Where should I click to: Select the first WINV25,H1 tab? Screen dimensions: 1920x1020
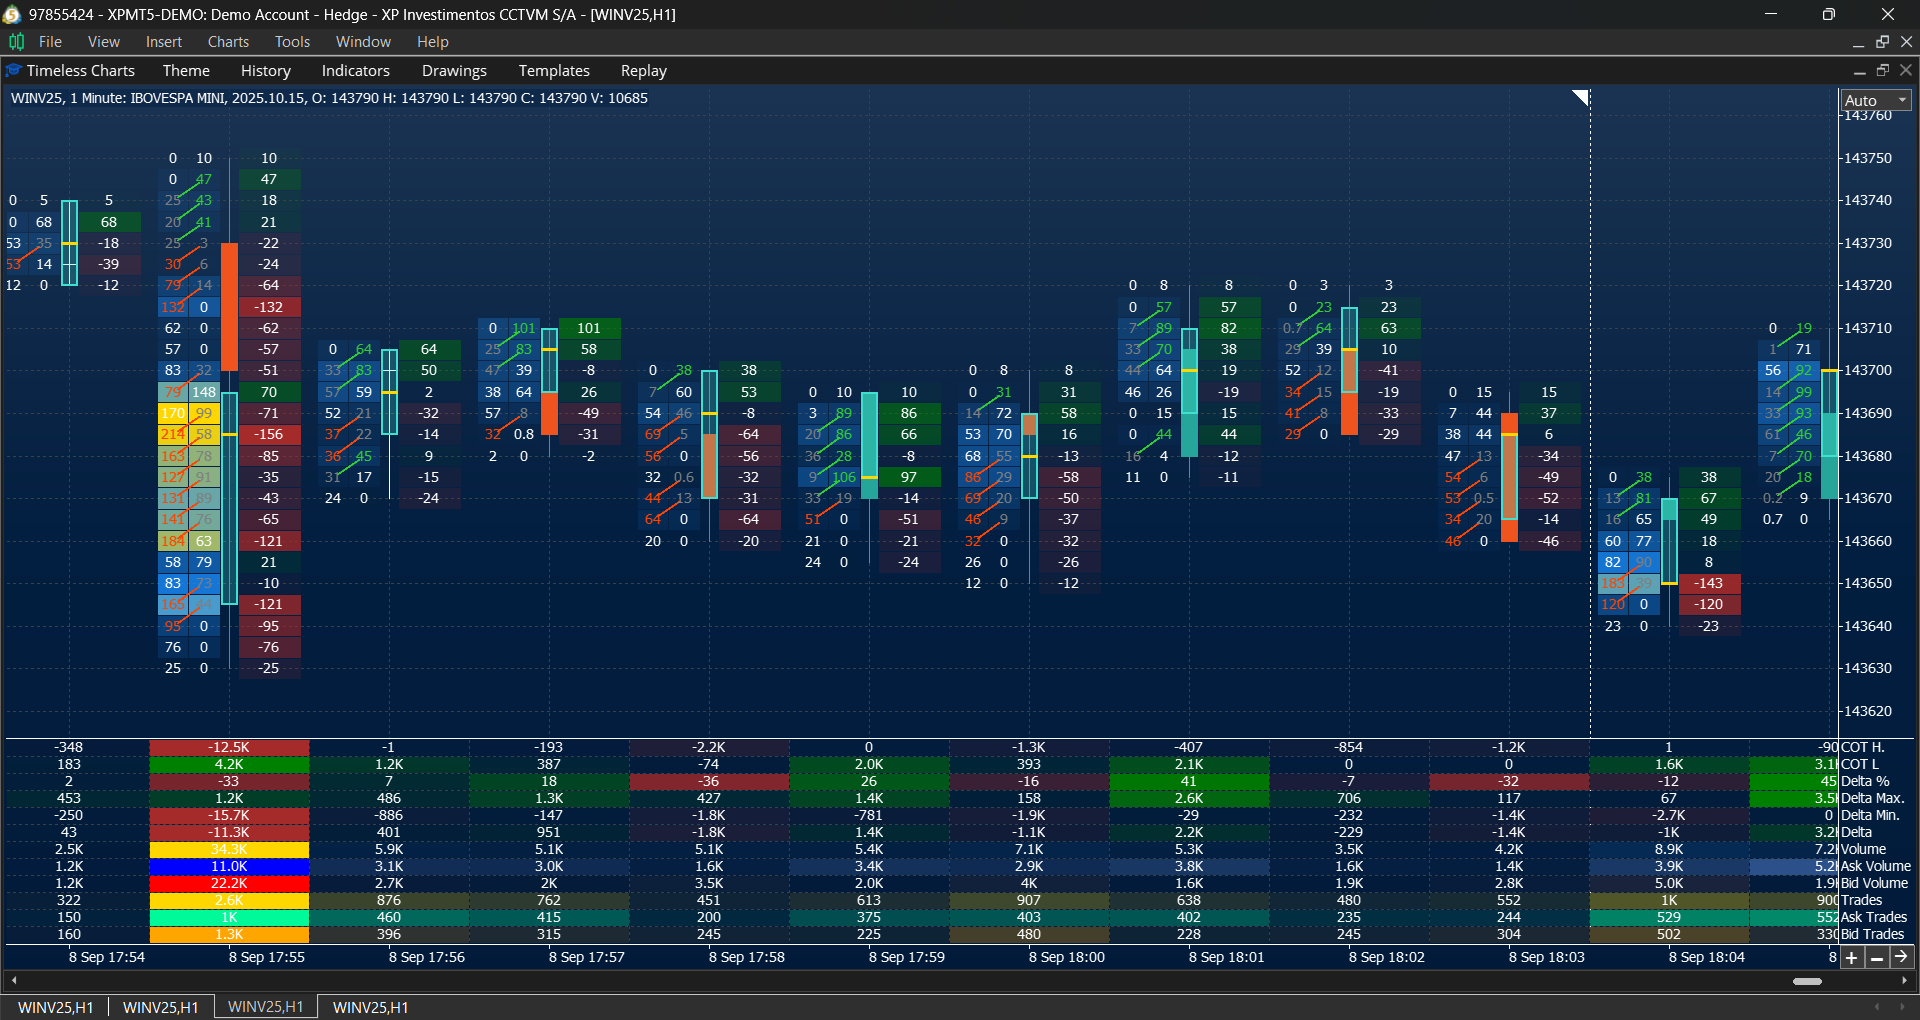(55, 1007)
